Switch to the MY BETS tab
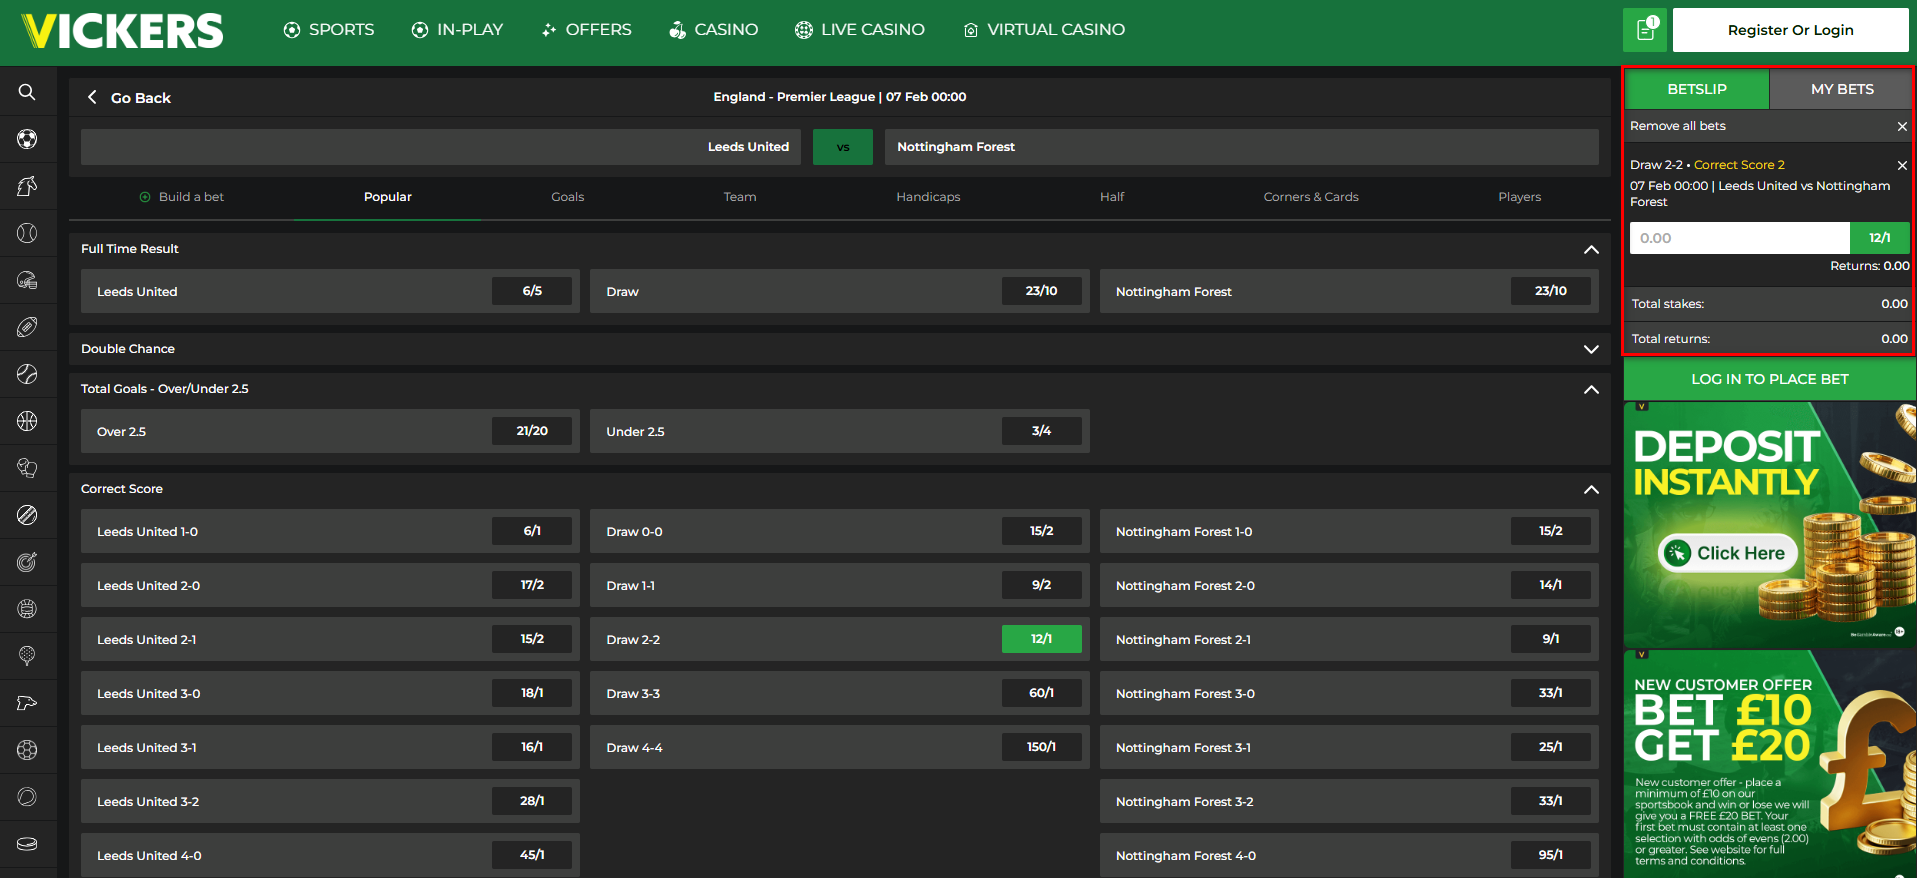1917x878 pixels. coord(1842,89)
